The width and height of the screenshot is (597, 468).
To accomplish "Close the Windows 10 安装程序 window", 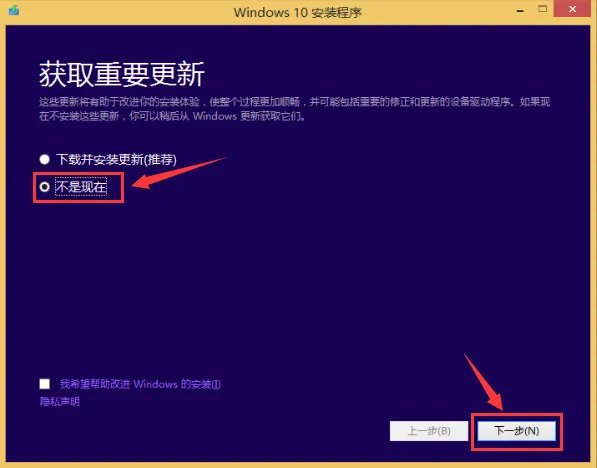I will coord(573,9).
